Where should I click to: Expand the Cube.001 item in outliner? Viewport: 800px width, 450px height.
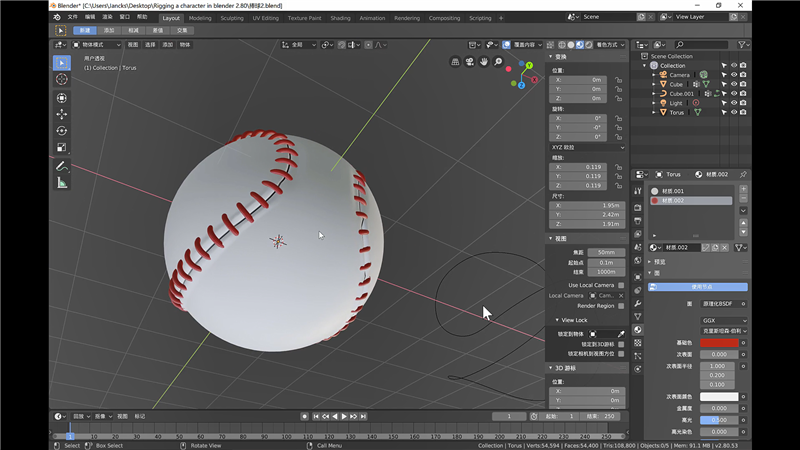coord(654,94)
